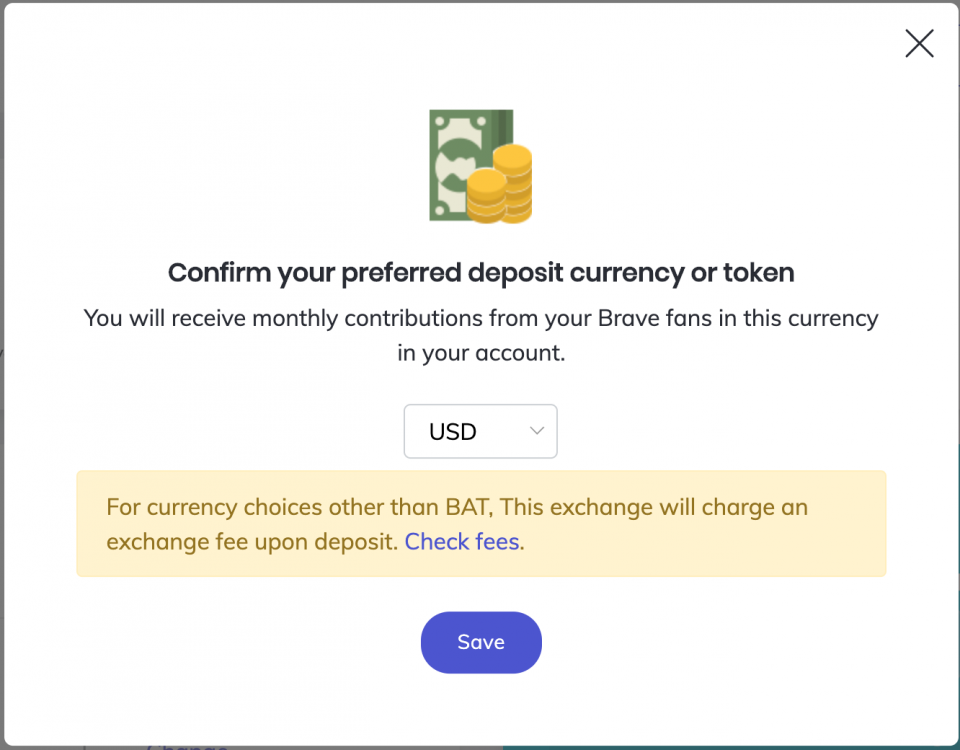Click the dialog heading about deposit currency
960x750 pixels.
(x=481, y=273)
